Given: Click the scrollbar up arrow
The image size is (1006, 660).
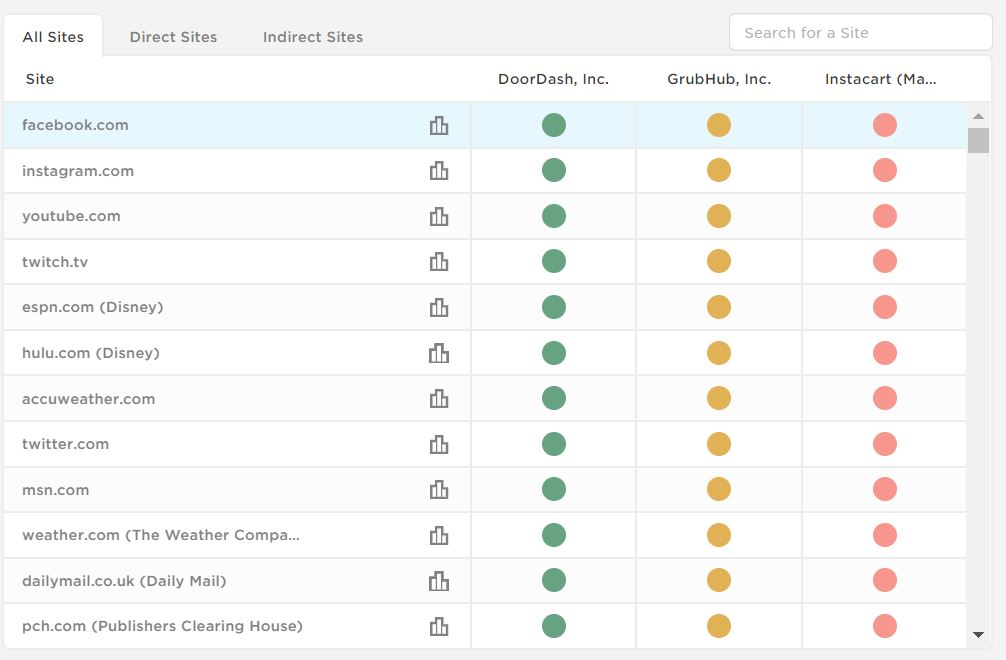Looking at the screenshot, I should (978, 116).
